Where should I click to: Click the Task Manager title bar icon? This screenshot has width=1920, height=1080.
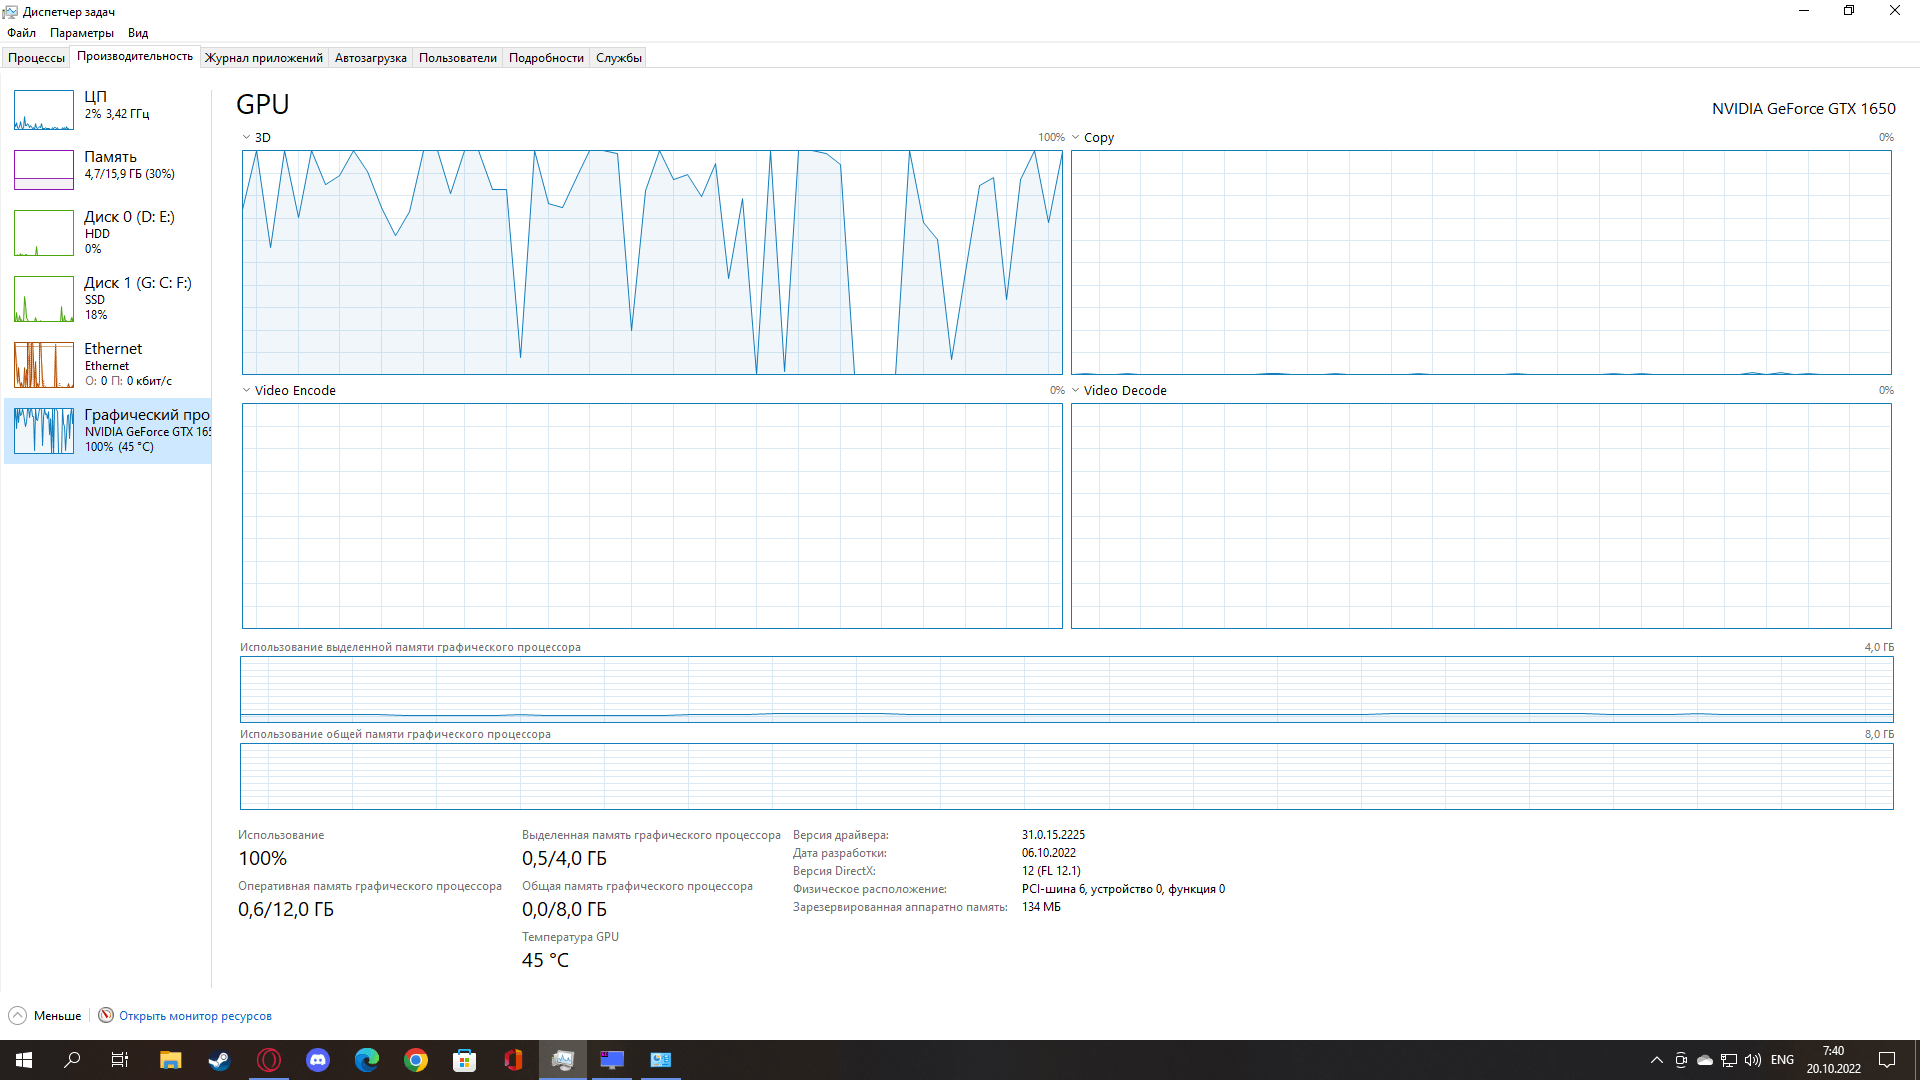11,12
